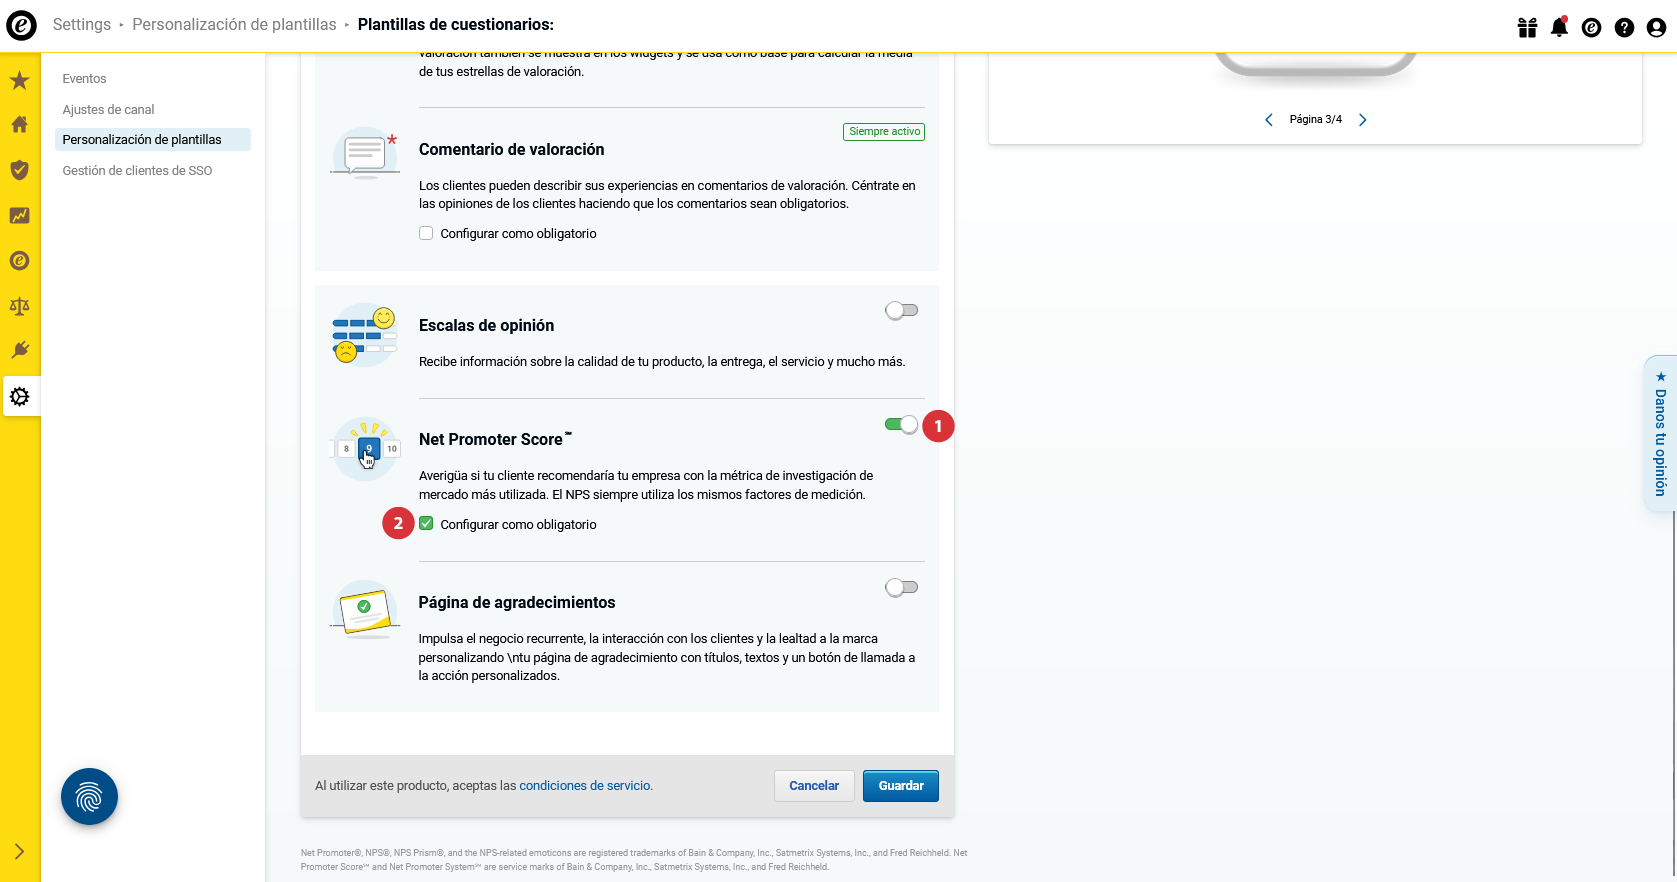Enable the Escalas de opinión toggle
Screen dimensions: 1677x882
(x=901, y=310)
